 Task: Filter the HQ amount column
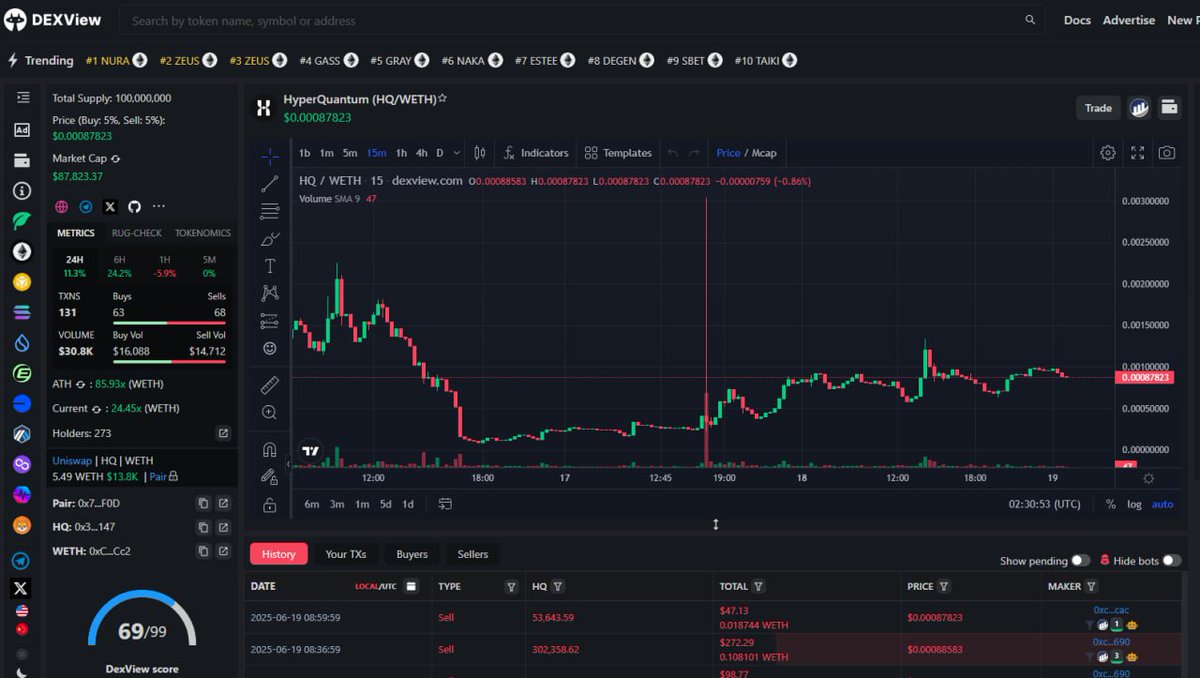click(x=558, y=587)
